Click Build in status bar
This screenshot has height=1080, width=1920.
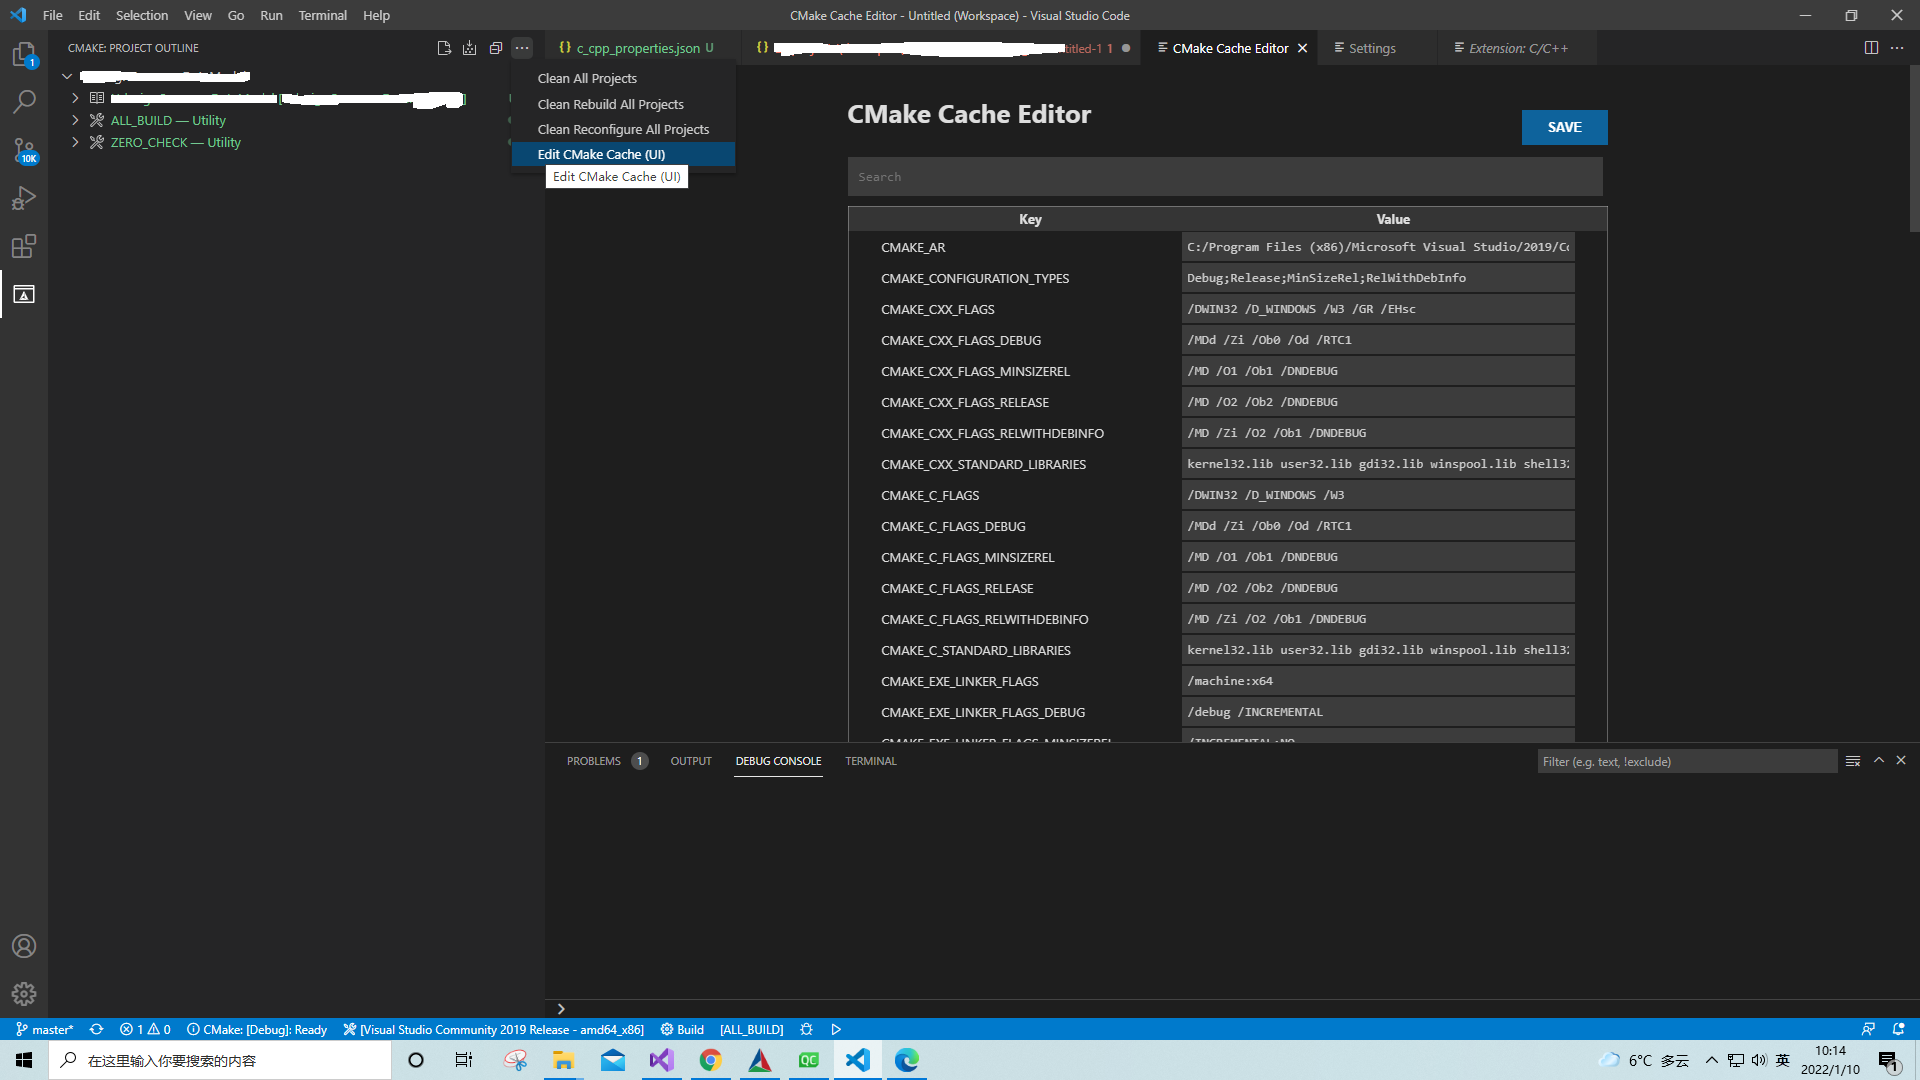pos(682,1029)
